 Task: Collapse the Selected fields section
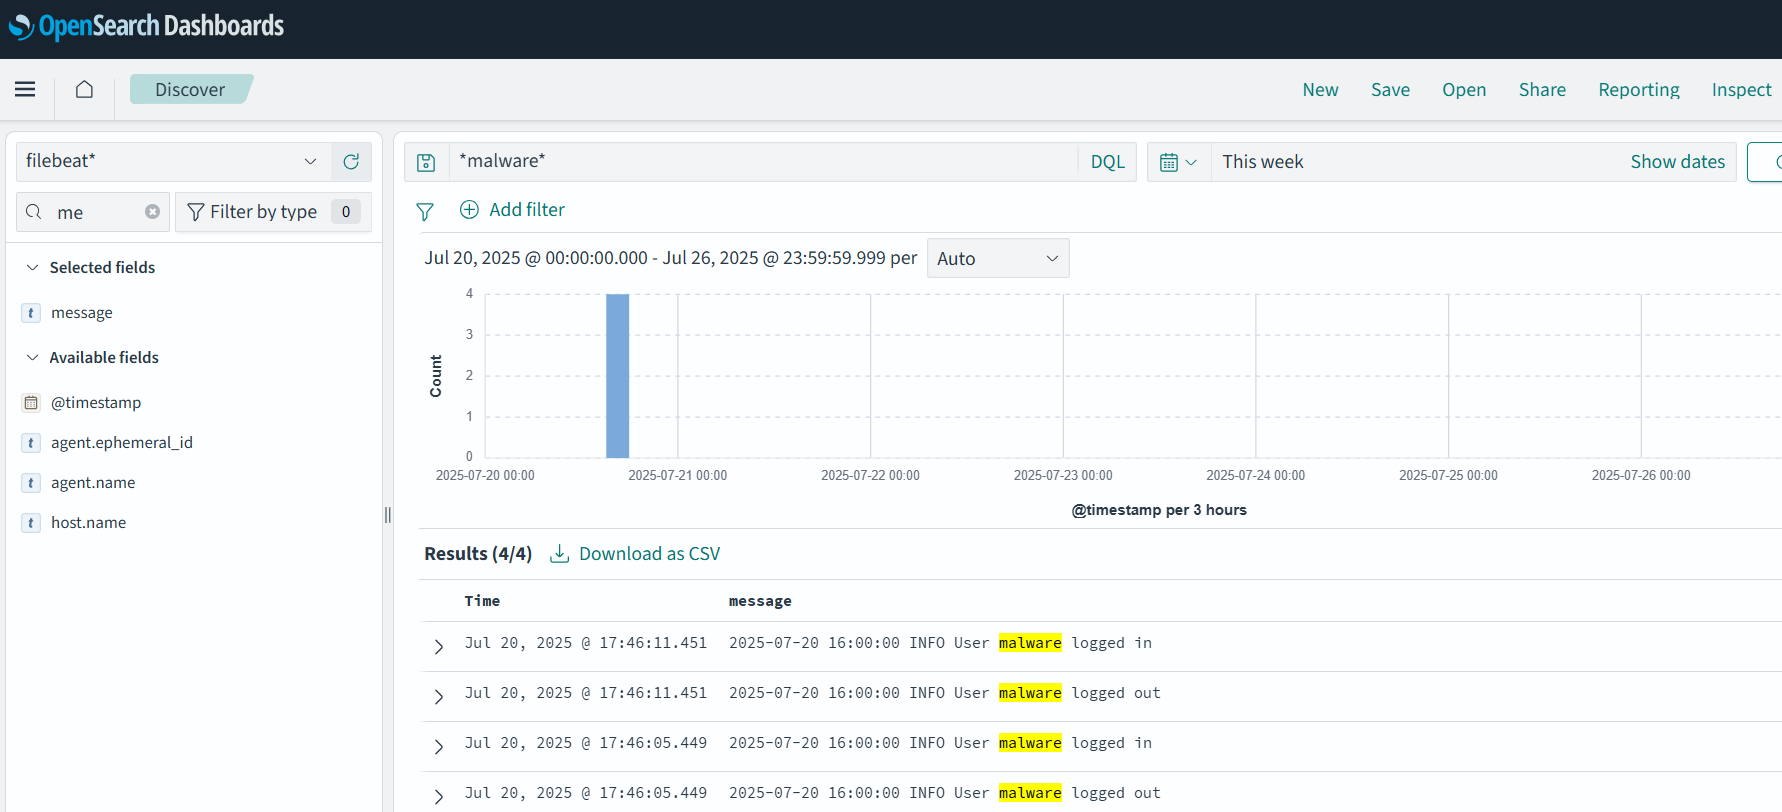click(32, 267)
